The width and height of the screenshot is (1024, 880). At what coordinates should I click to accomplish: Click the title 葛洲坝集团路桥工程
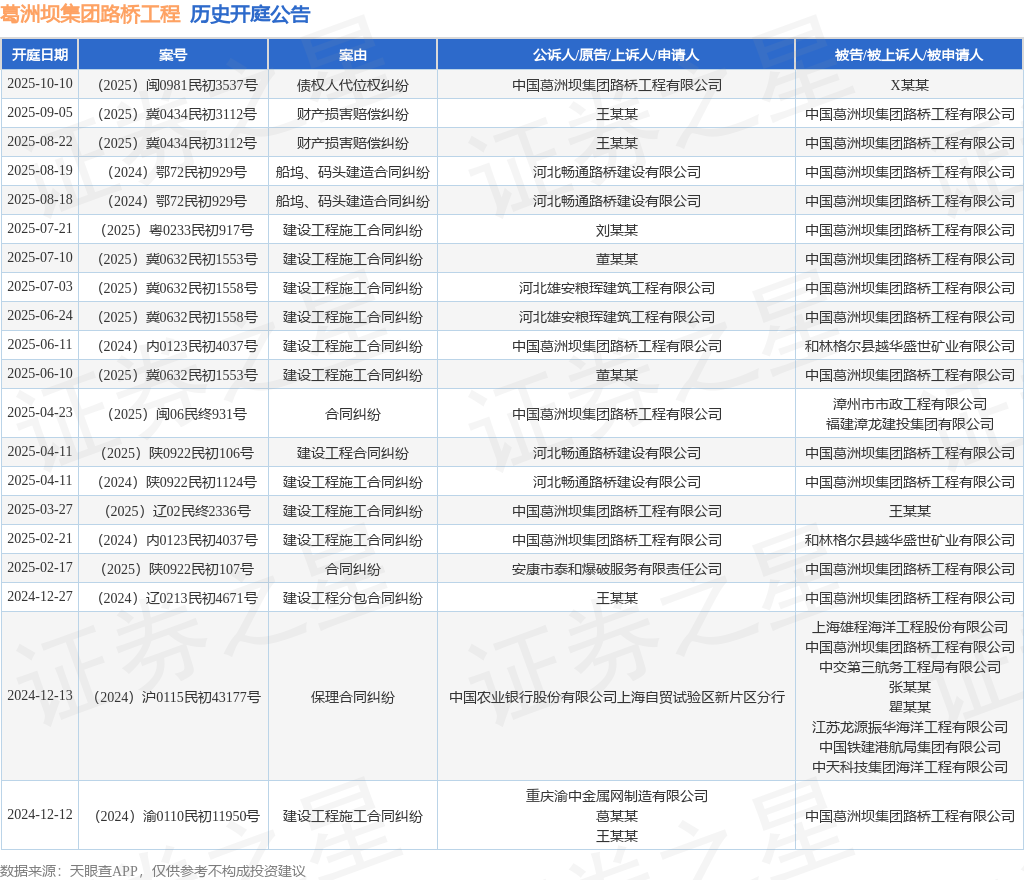point(90,14)
